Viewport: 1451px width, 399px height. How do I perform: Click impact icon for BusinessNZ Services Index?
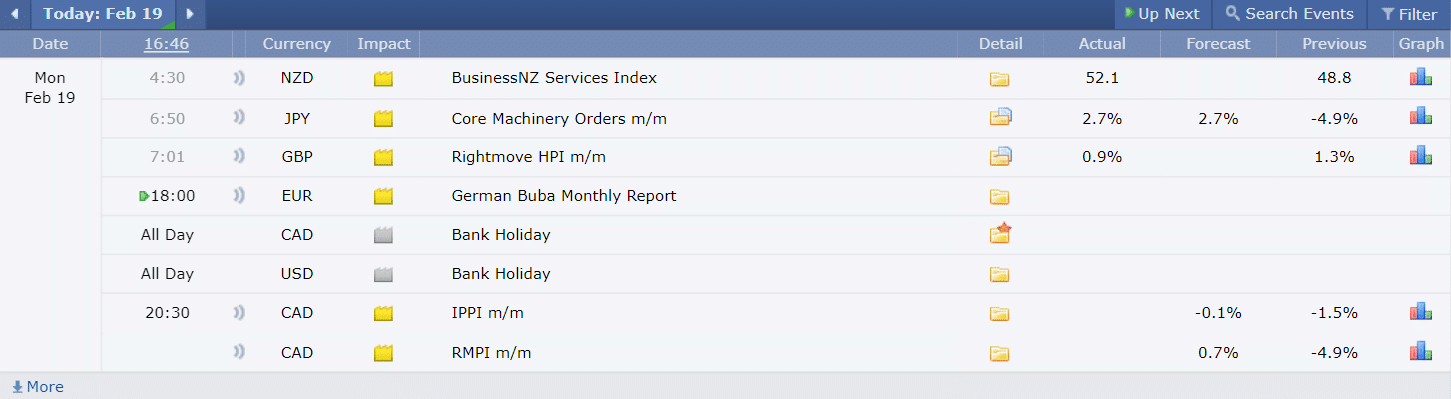click(x=383, y=79)
